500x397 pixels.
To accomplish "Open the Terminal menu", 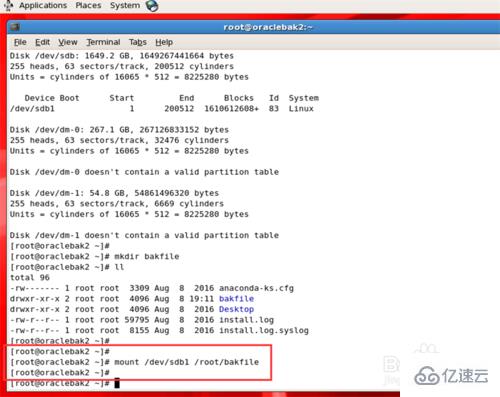I will click(x=103, y=42).
